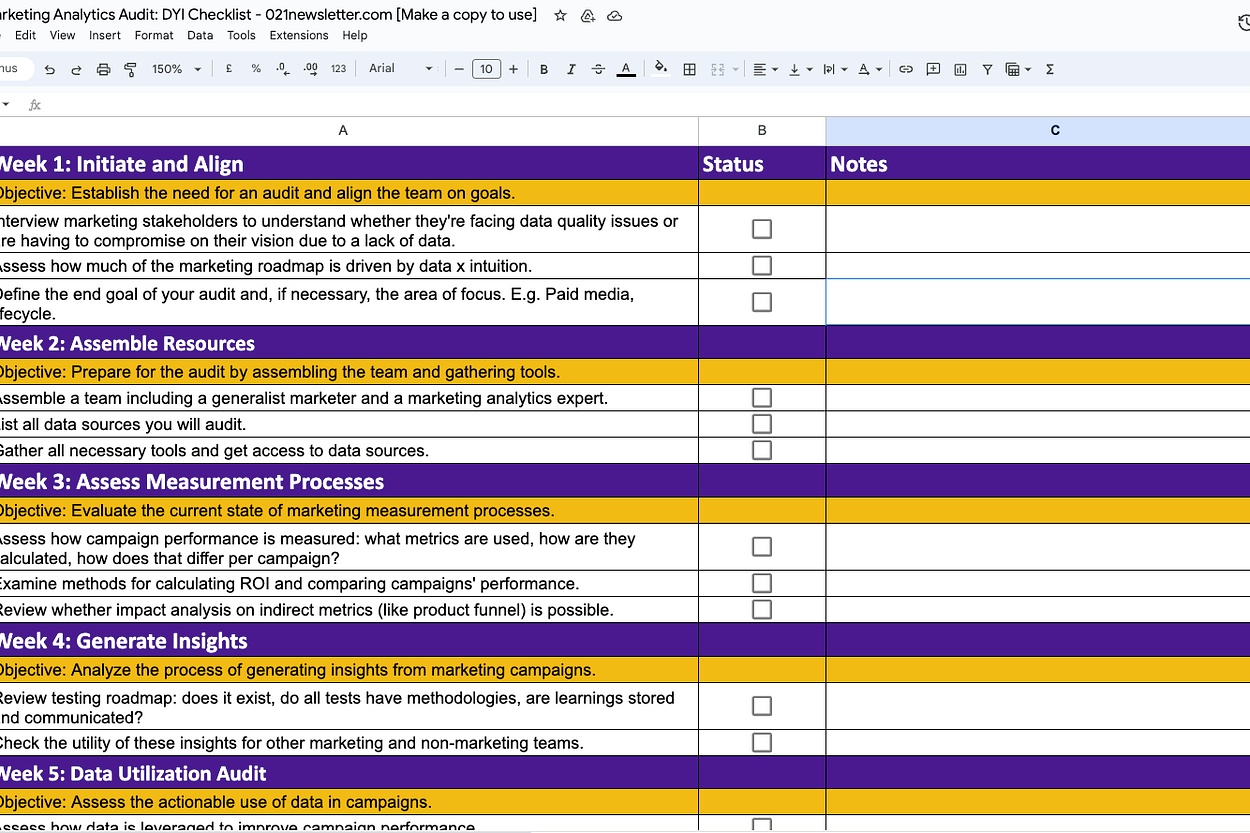Open the Data menu
Image resolution: width=1250 pixels, height=833 pixels.
[x=200, y=35]
